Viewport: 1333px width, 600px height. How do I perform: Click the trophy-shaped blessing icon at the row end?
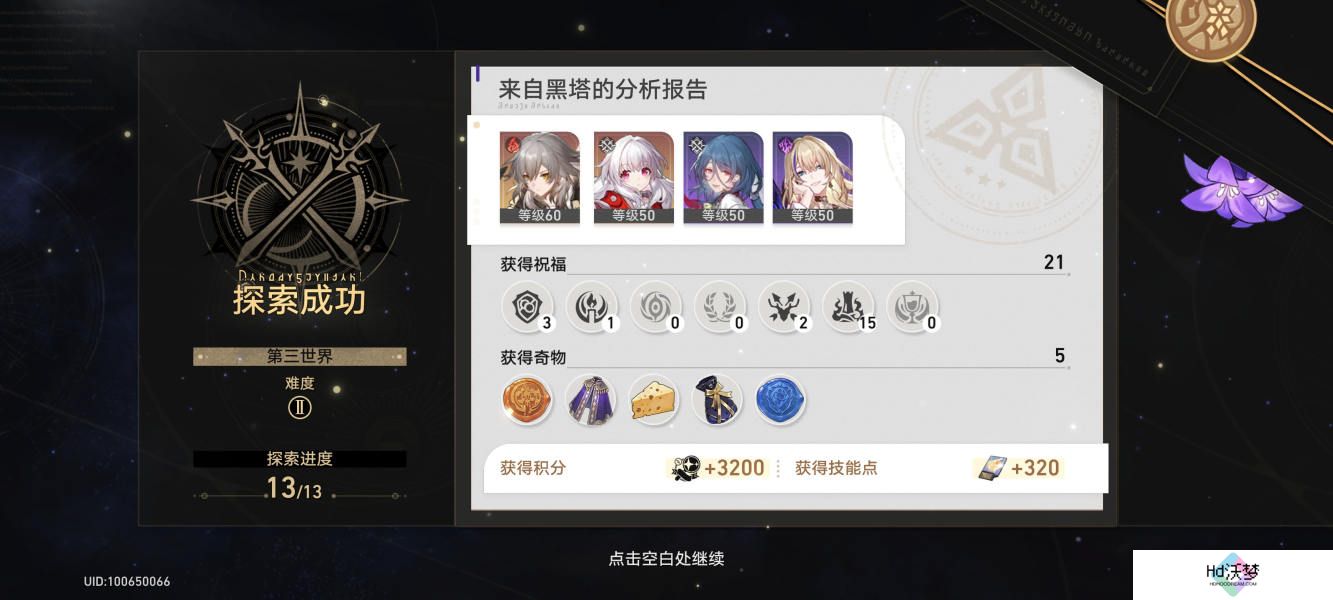click(912, 307)
